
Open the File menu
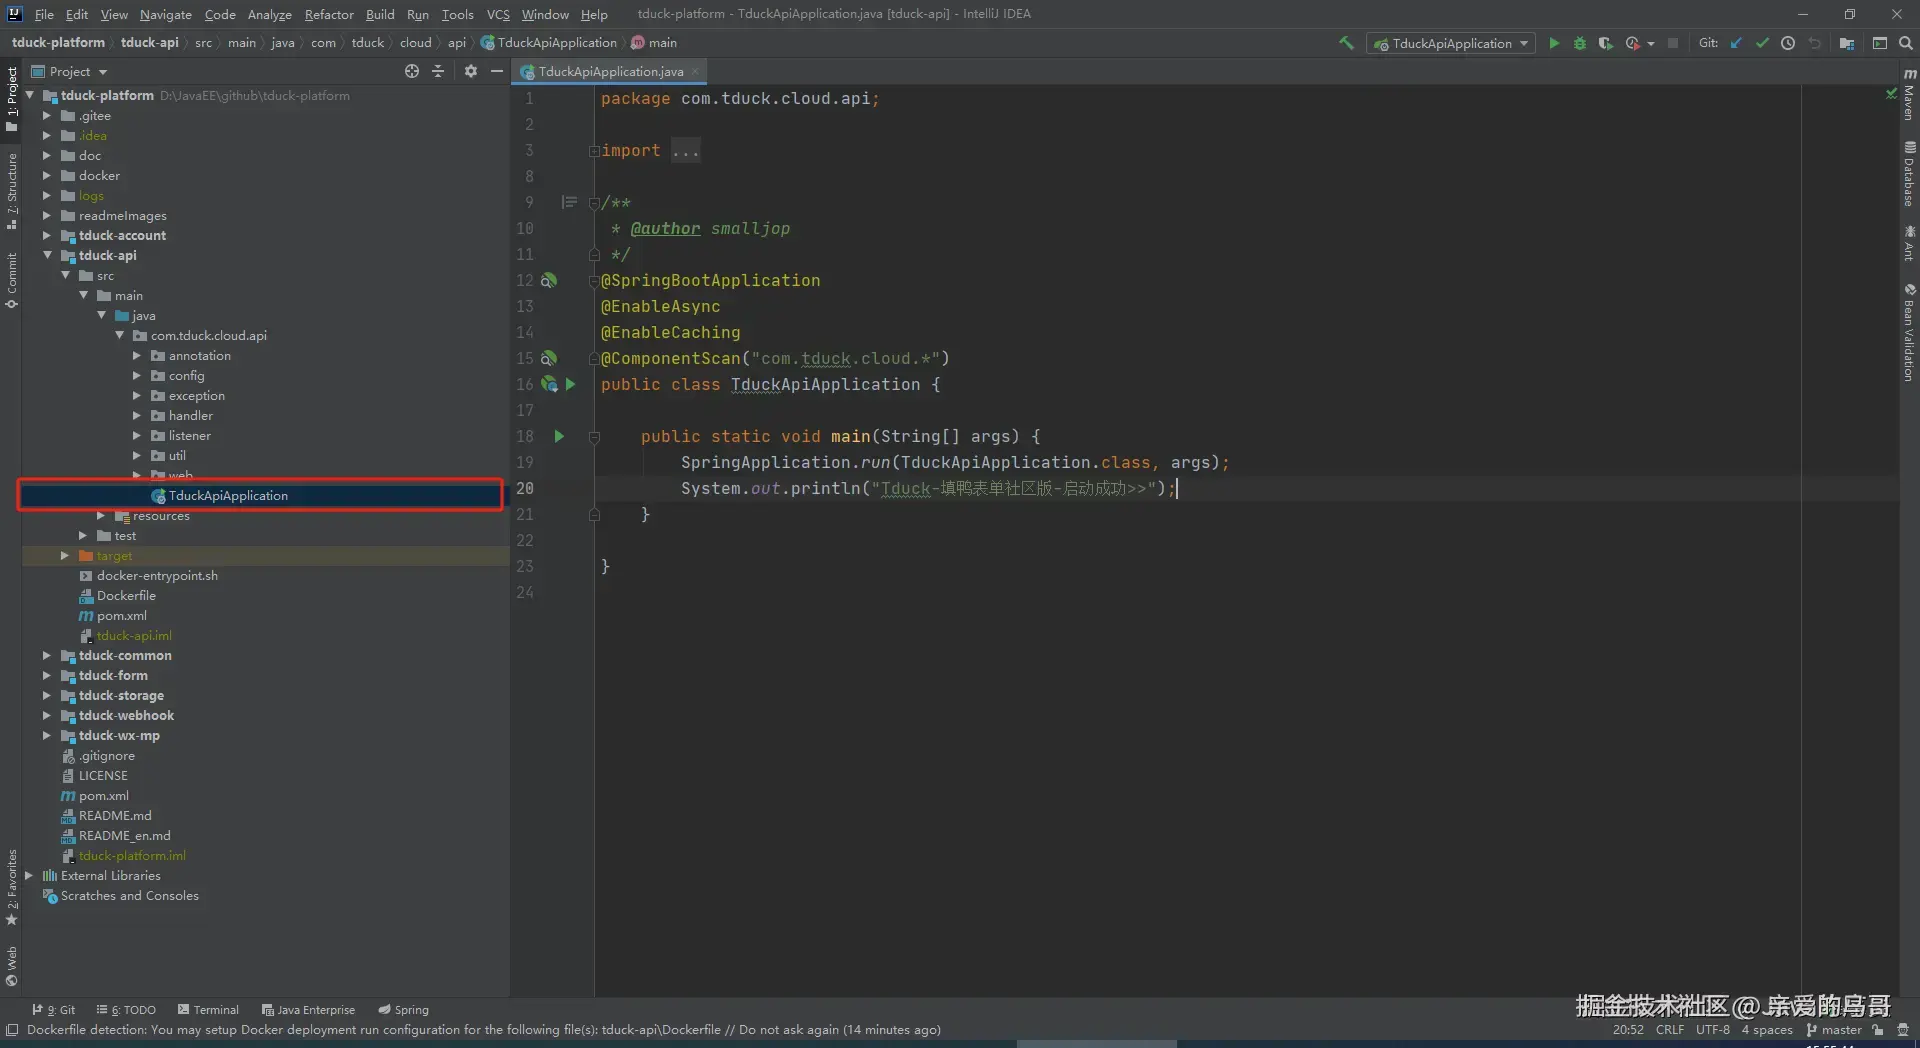pos(44,14)
